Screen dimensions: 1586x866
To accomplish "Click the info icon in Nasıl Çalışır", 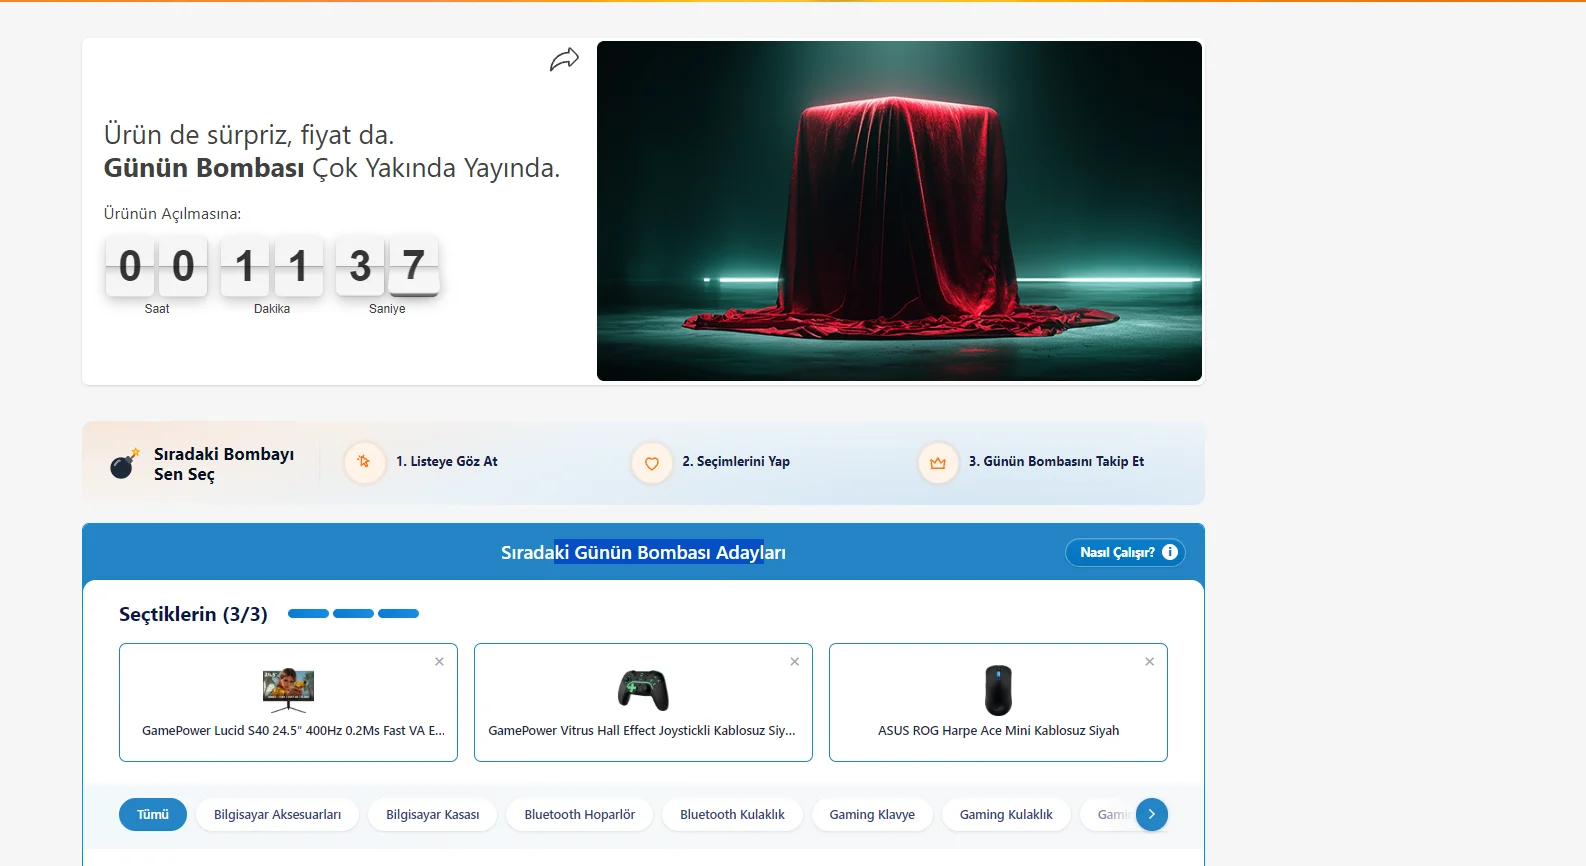I will (1169, 552).
